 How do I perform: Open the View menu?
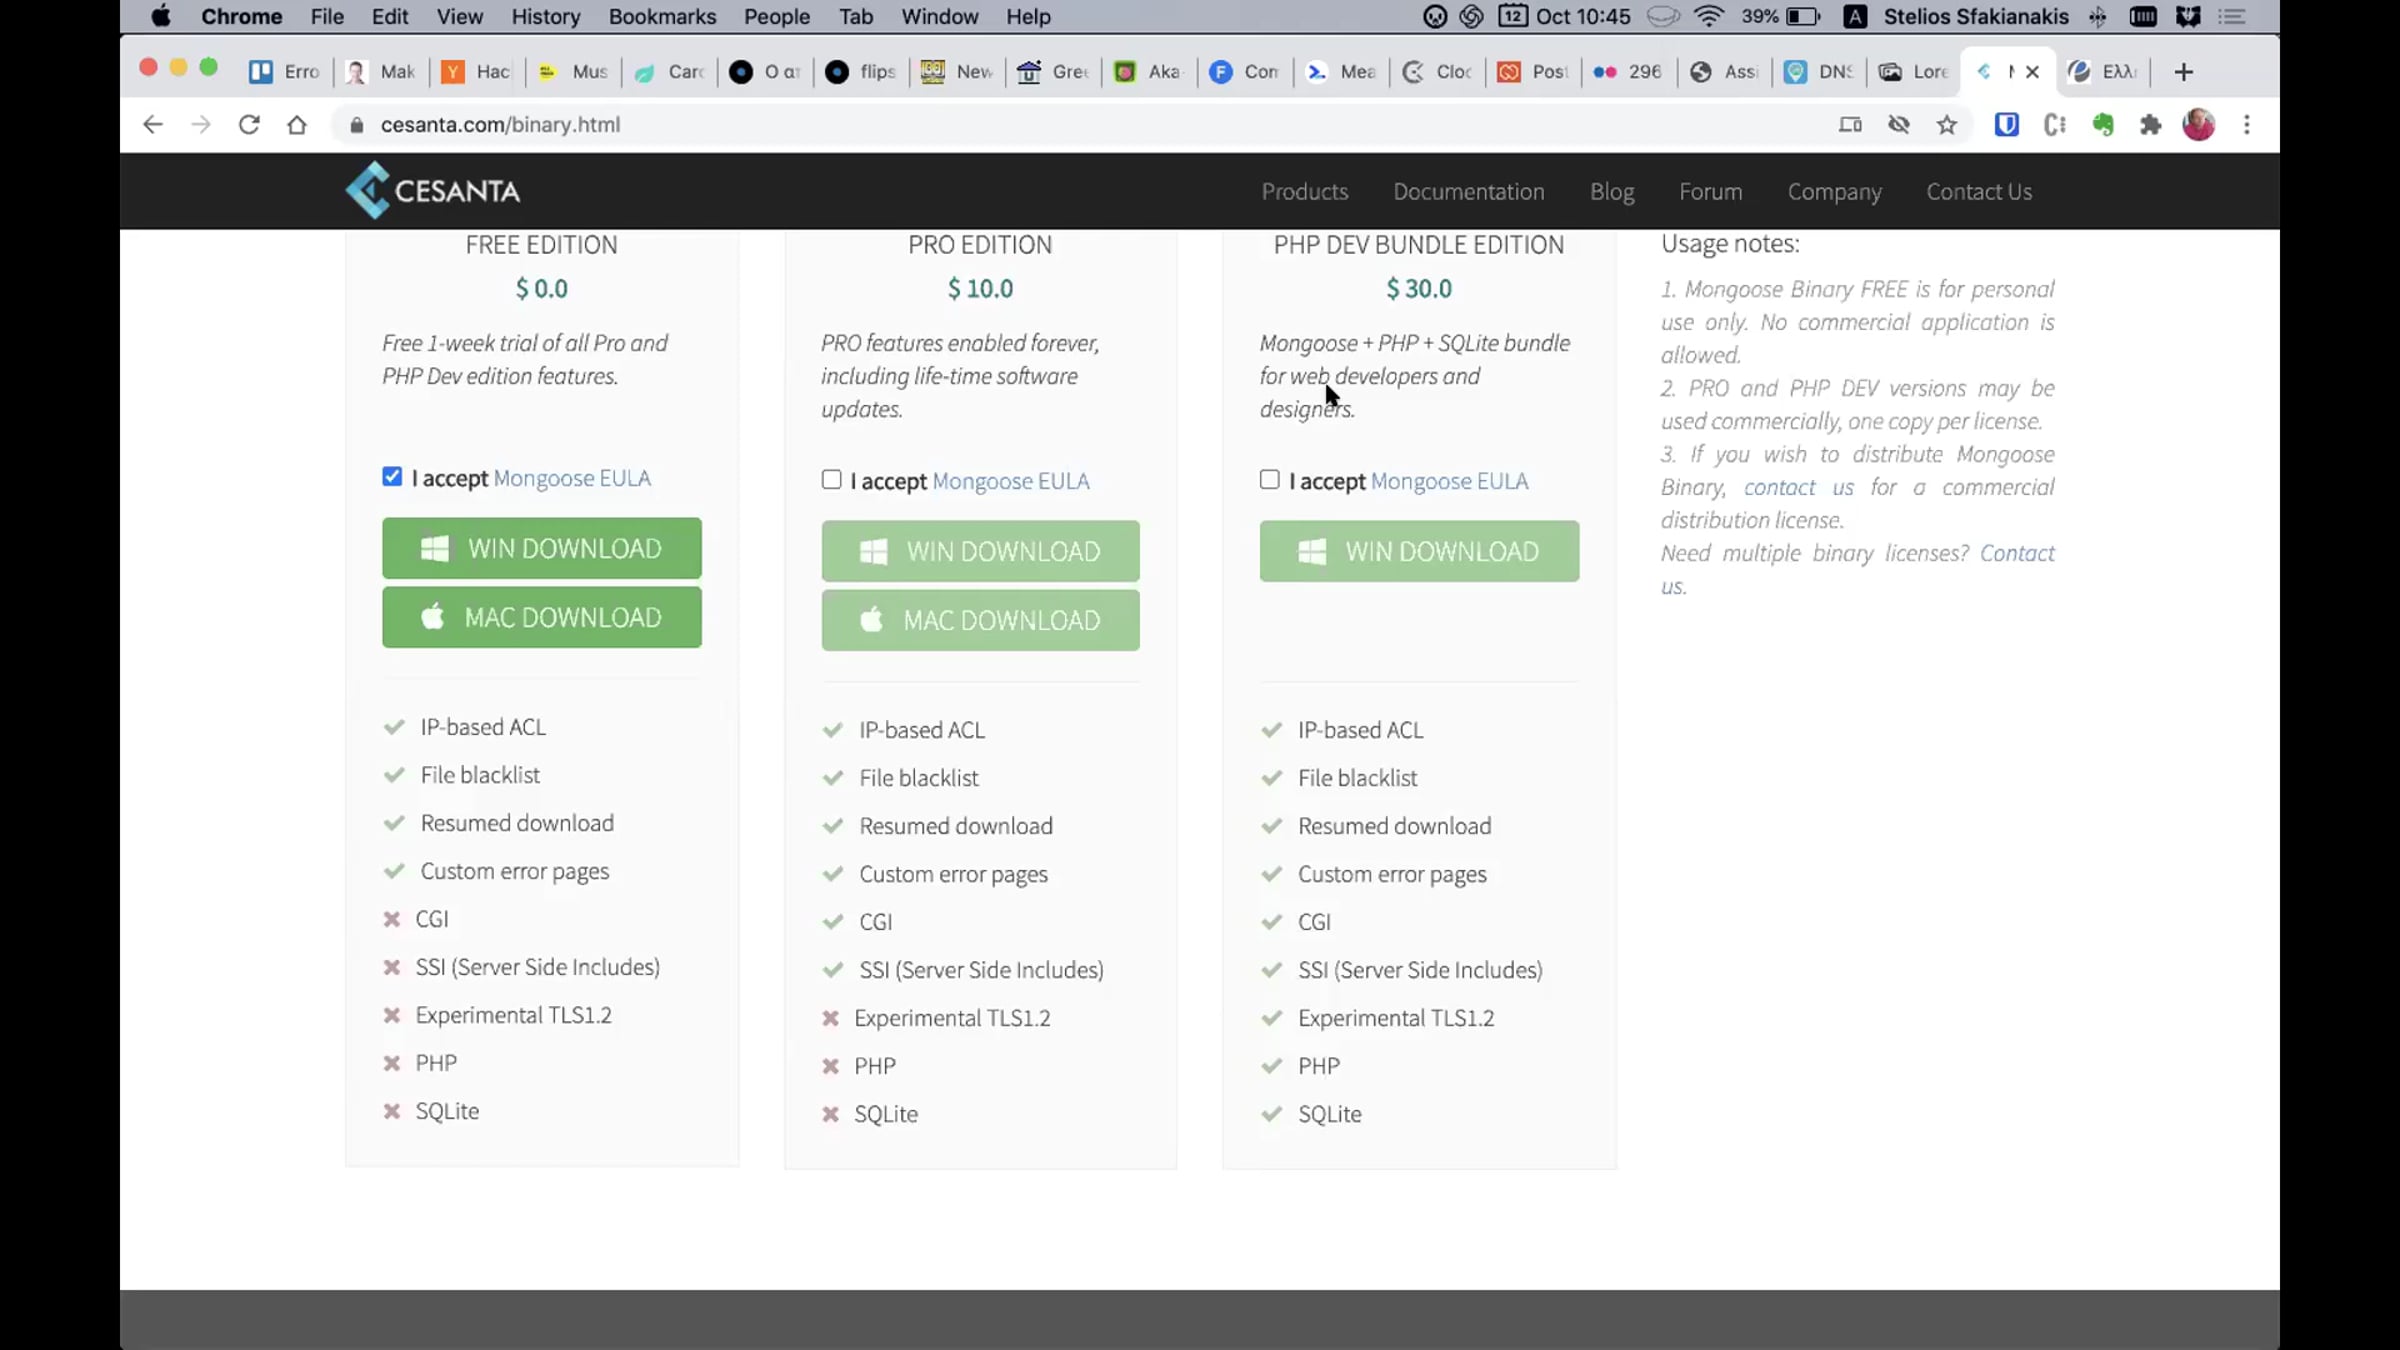click(x=460, y=16)
